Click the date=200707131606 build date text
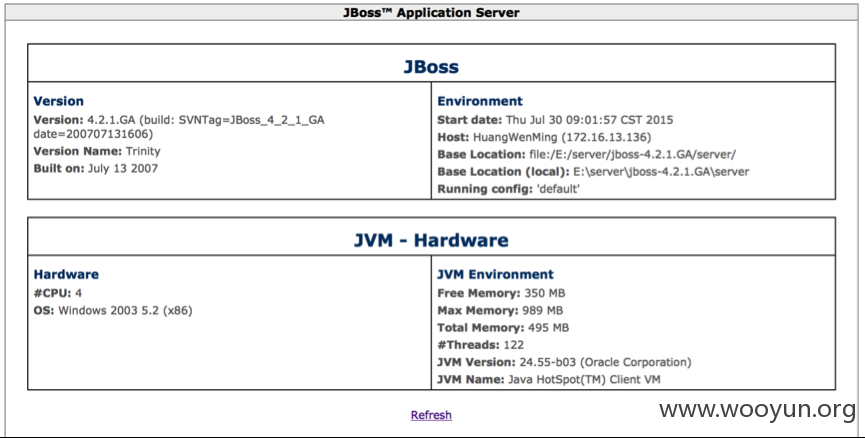 click(93, 134)
